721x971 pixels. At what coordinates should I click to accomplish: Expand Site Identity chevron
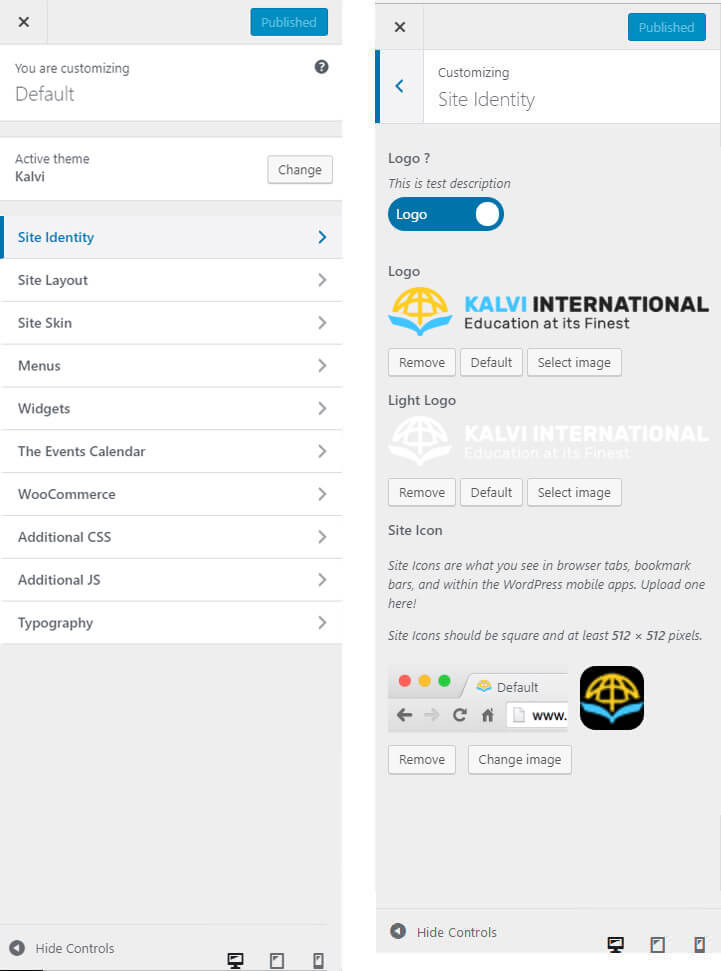[322, 237]
